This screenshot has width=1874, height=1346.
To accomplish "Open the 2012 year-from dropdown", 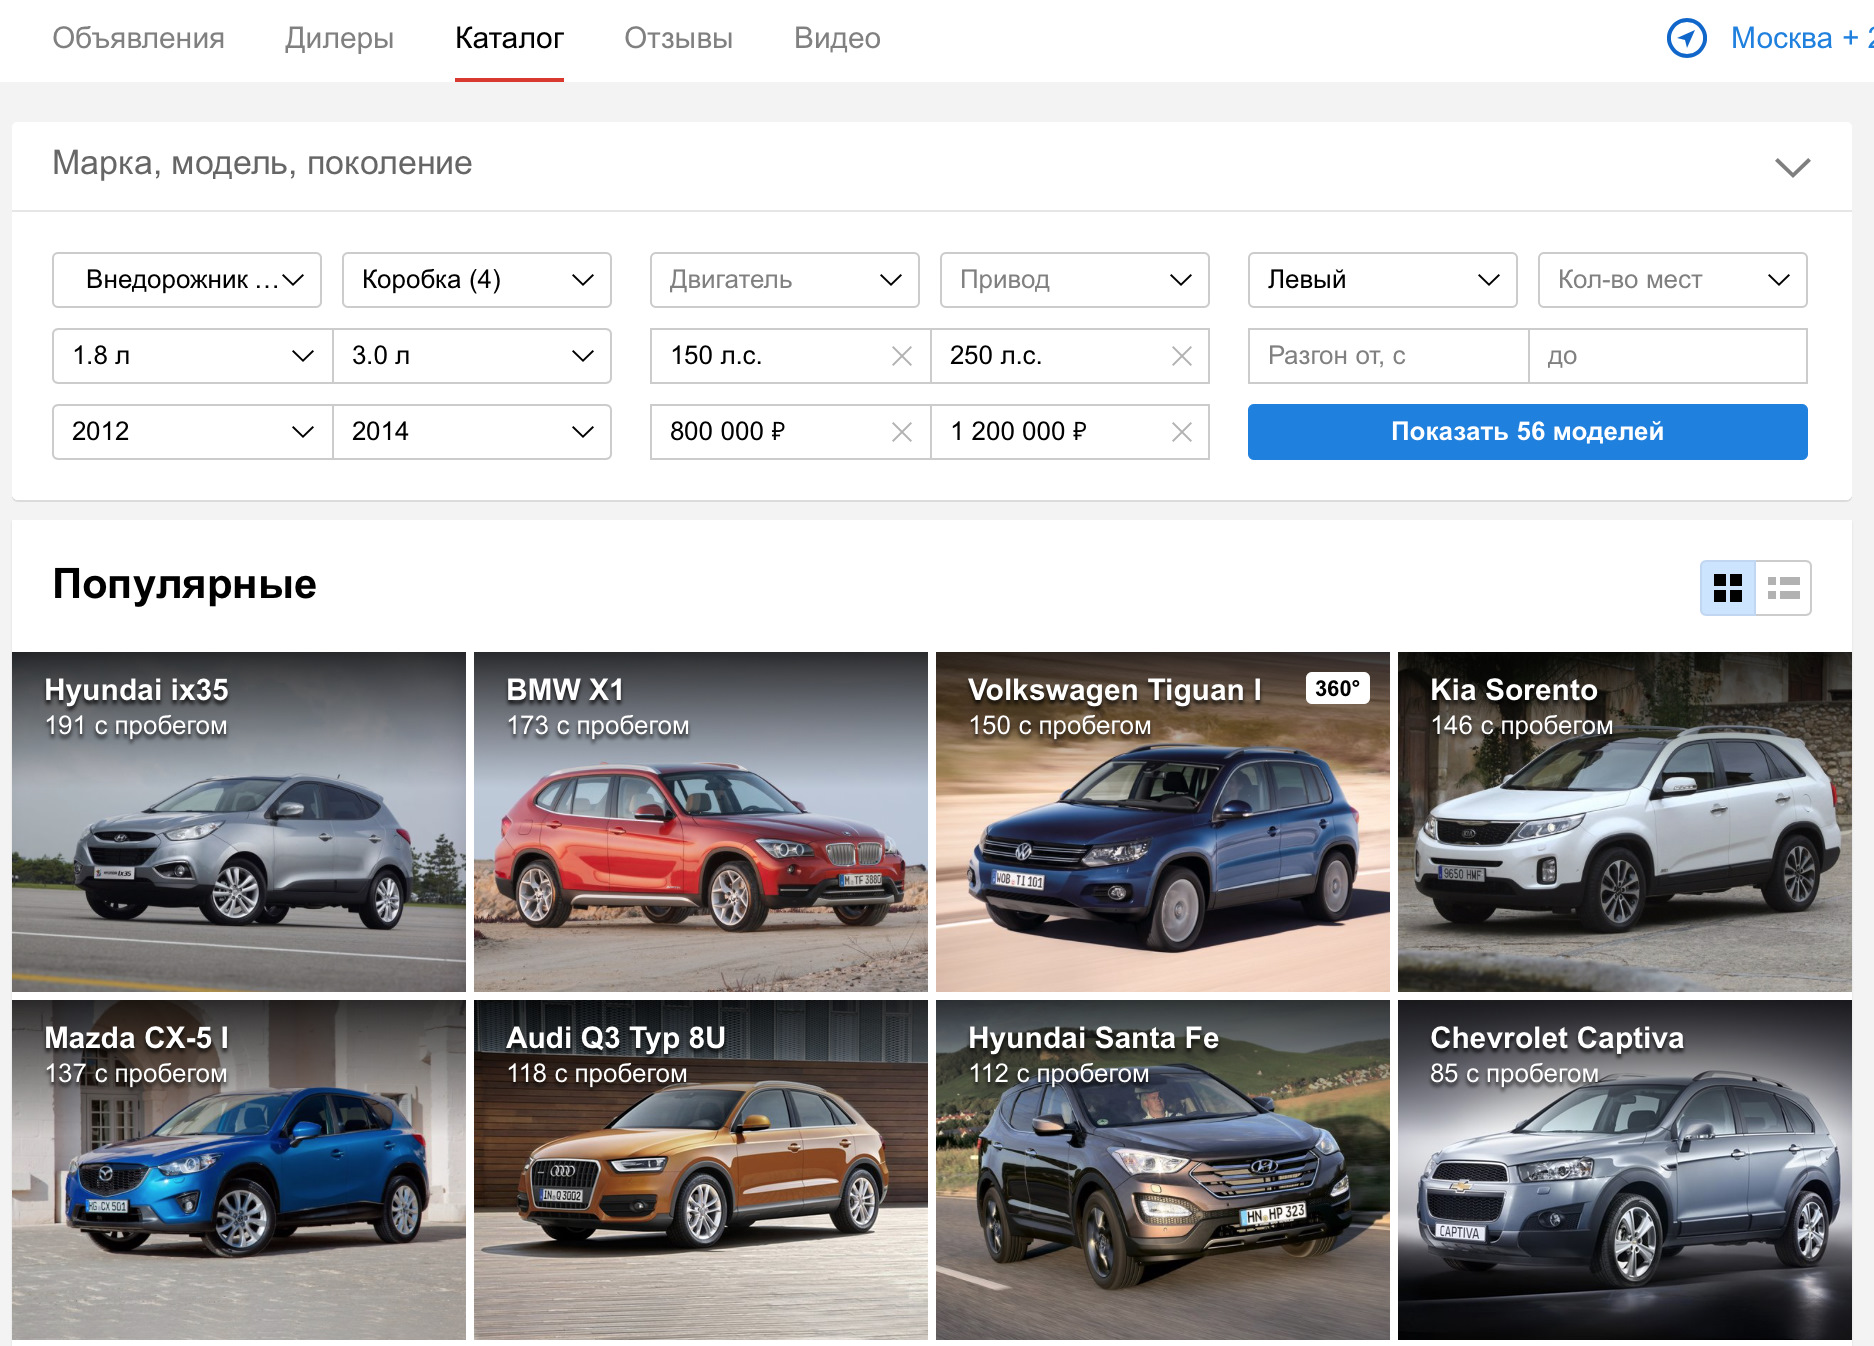I will click(x=192, y=432).
